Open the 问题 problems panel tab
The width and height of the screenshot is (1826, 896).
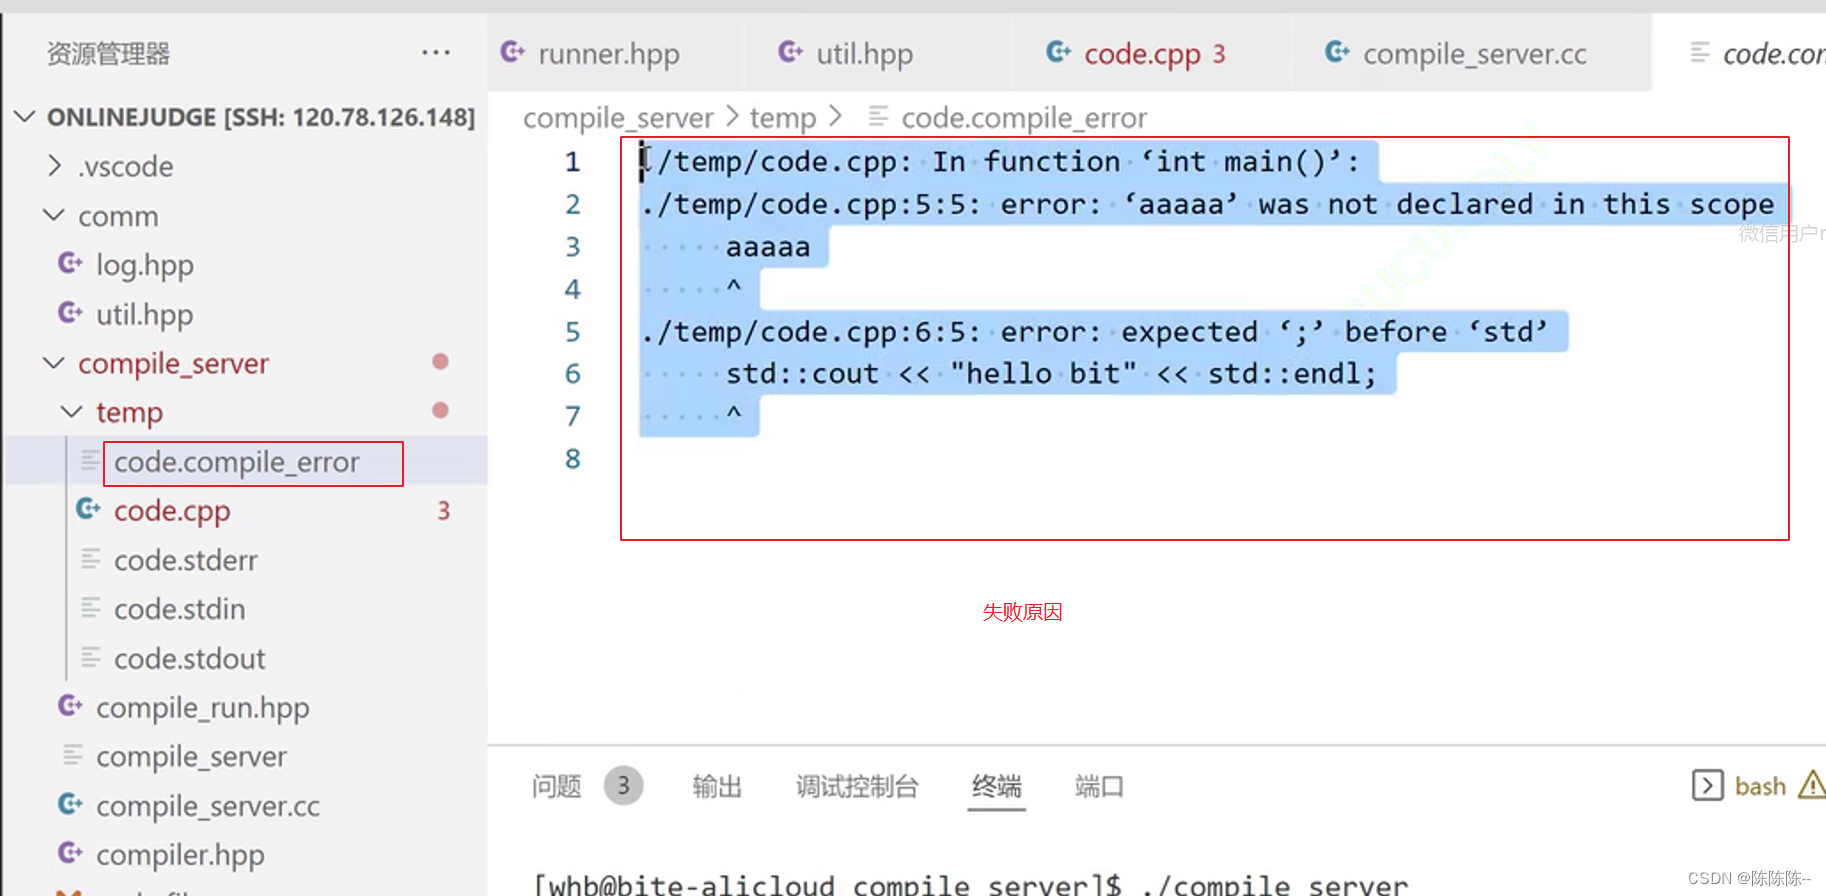[x=557, y=787]
